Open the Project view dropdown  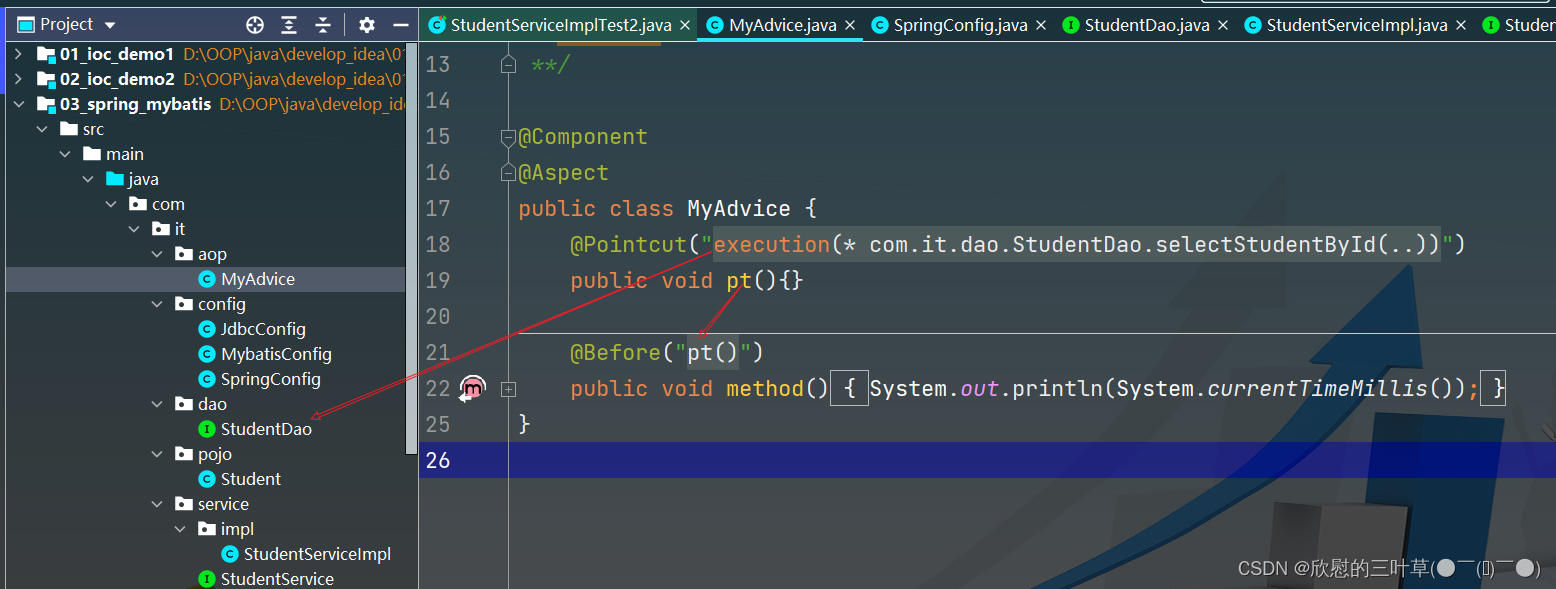[110, 25]
